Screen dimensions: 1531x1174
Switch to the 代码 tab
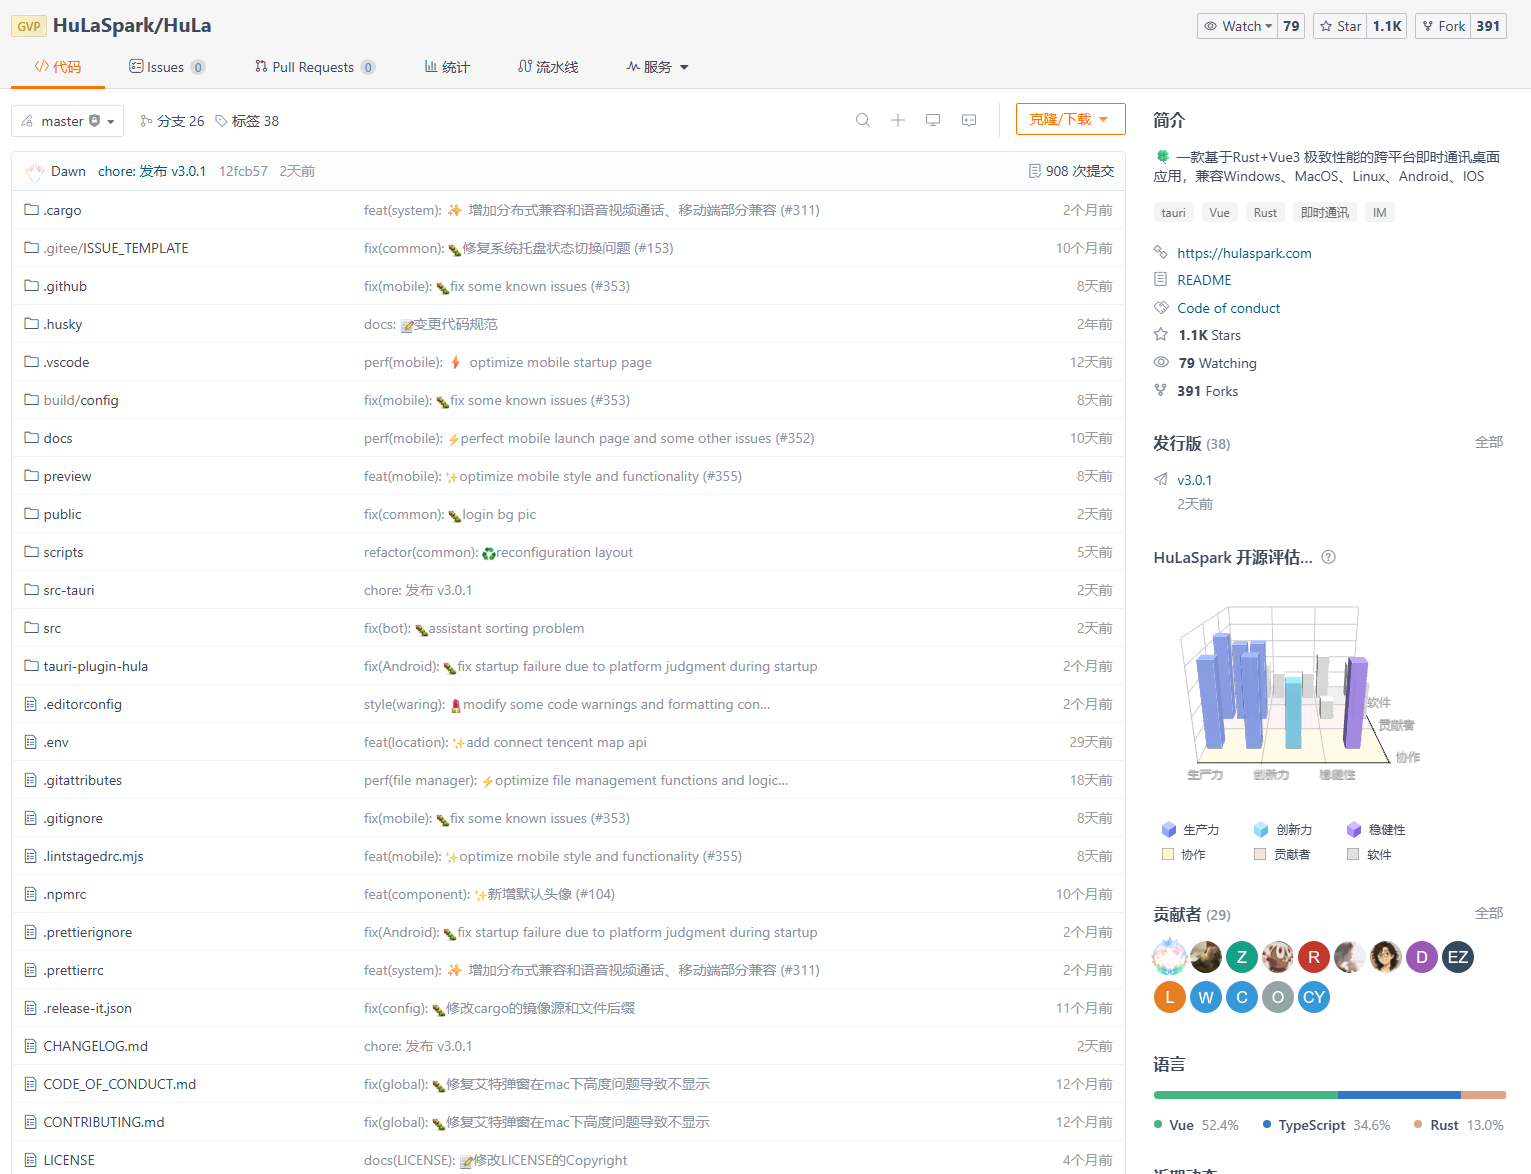tap(57, 67)
